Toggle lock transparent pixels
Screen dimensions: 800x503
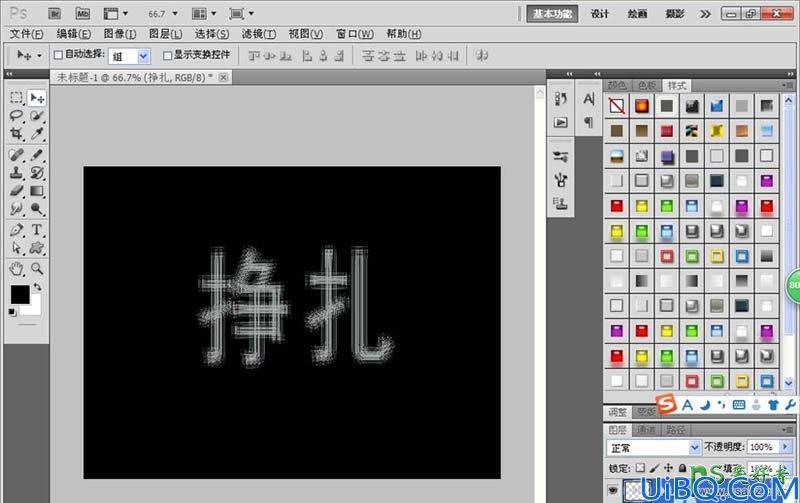click(640, 468)
